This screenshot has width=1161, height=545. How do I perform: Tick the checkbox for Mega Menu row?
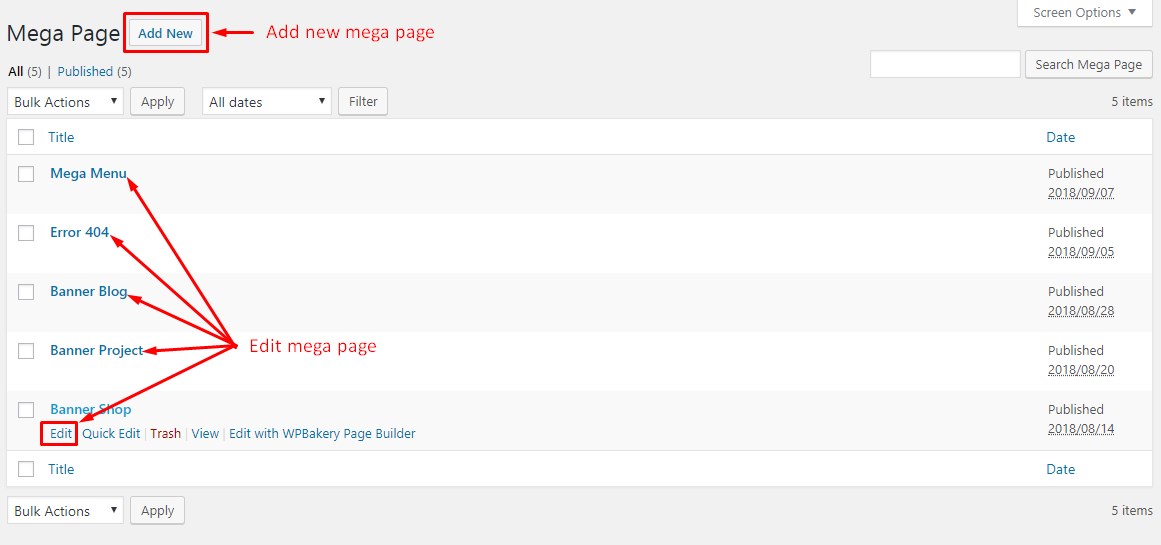26,174
